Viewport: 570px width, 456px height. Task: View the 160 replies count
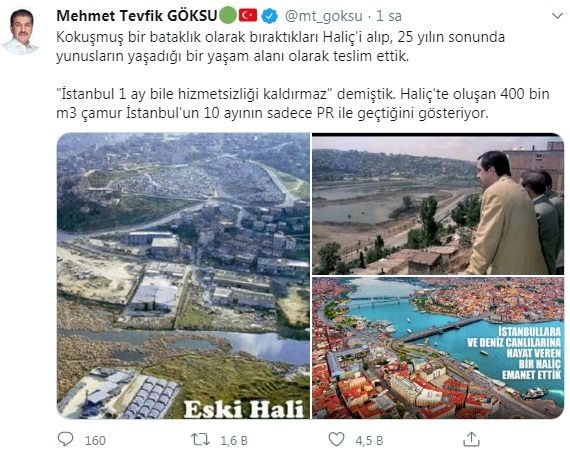point(95,440)
